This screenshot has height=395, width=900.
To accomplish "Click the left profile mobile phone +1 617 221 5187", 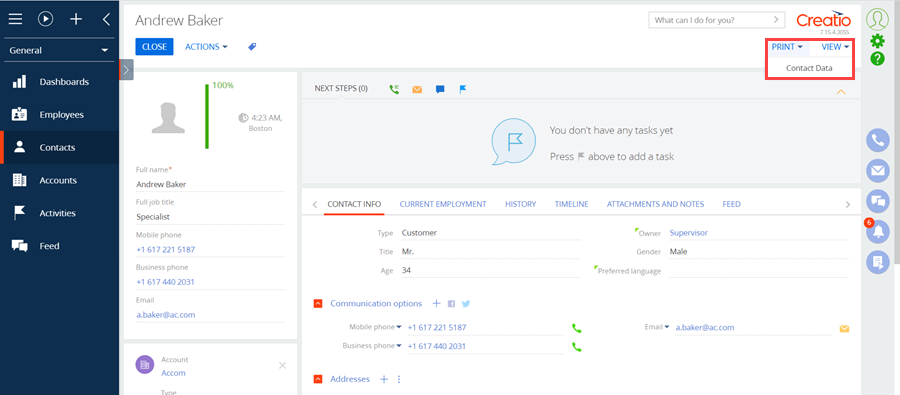I will [x=165, y=250].
